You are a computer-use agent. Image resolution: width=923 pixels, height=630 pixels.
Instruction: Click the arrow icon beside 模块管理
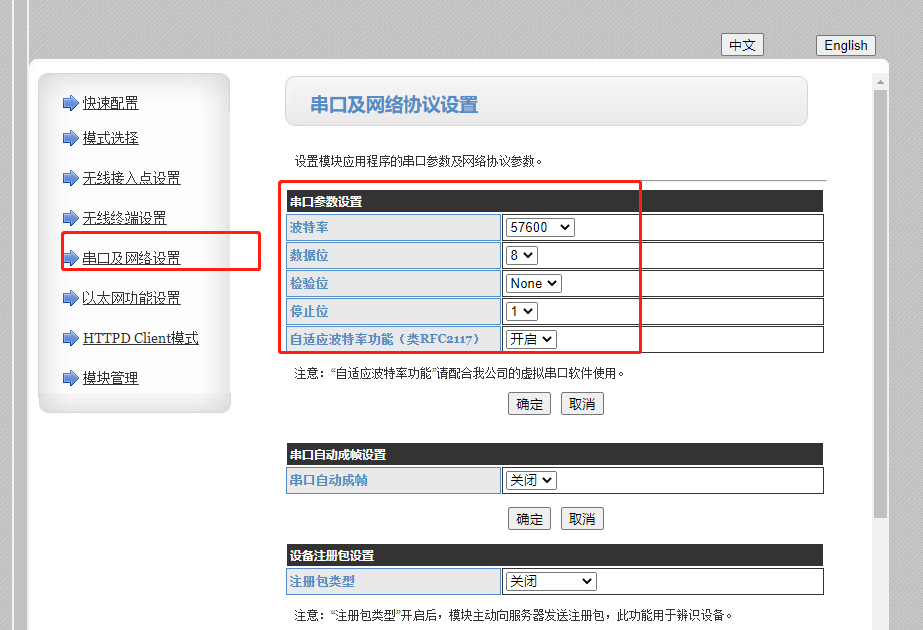point(70,378)
